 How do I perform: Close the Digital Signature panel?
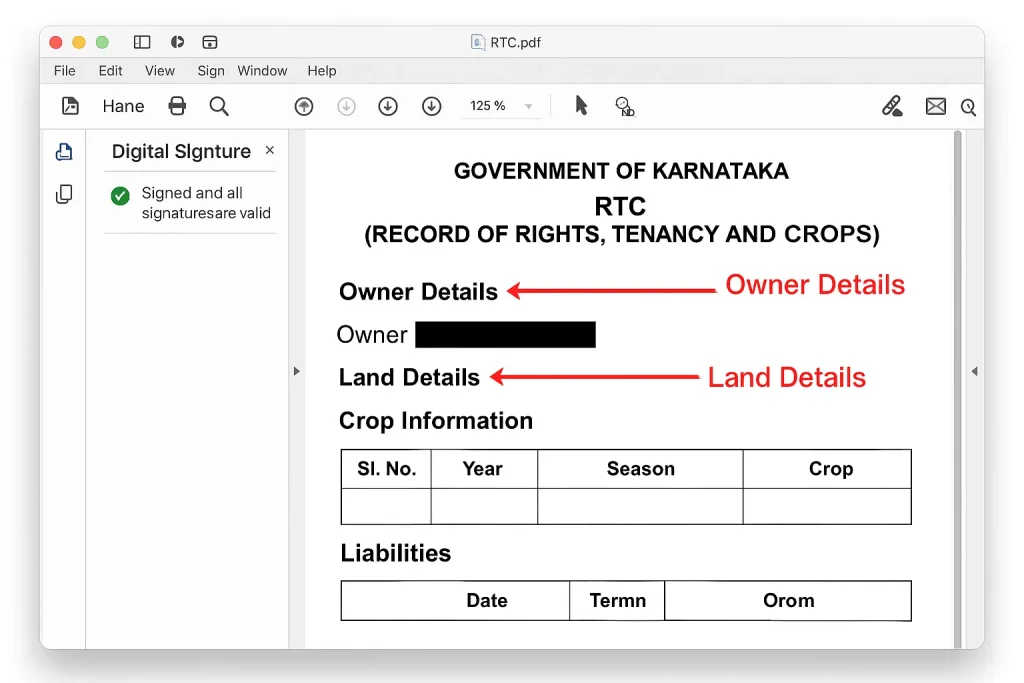(270, 151)
